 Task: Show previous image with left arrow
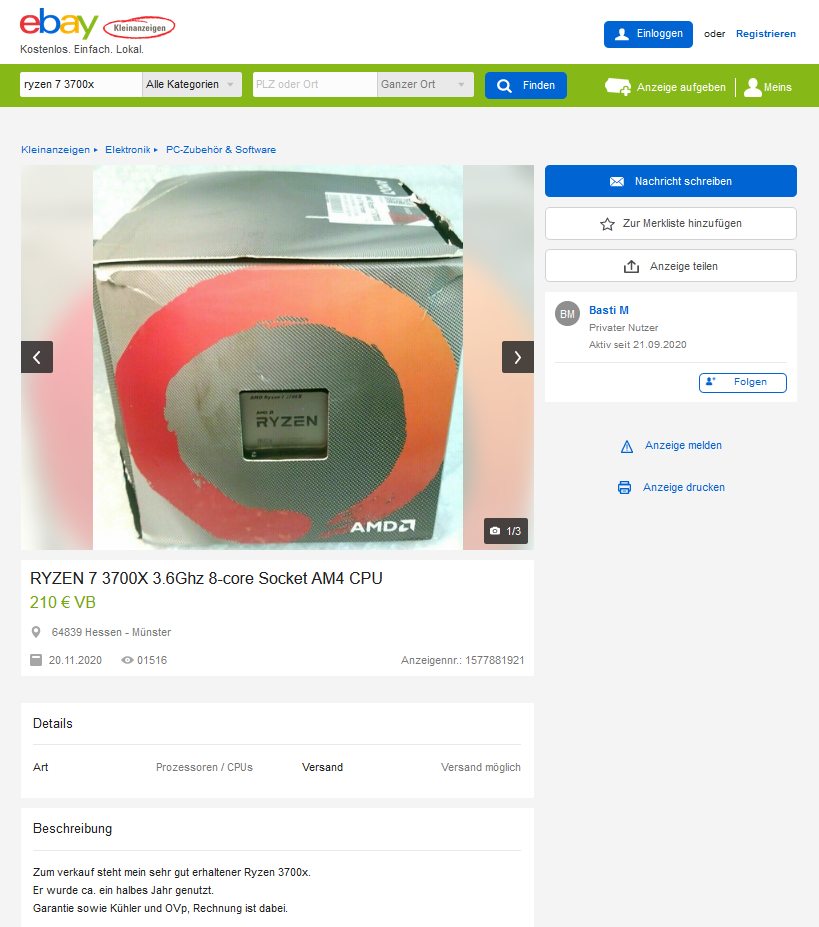click(37, 357)
